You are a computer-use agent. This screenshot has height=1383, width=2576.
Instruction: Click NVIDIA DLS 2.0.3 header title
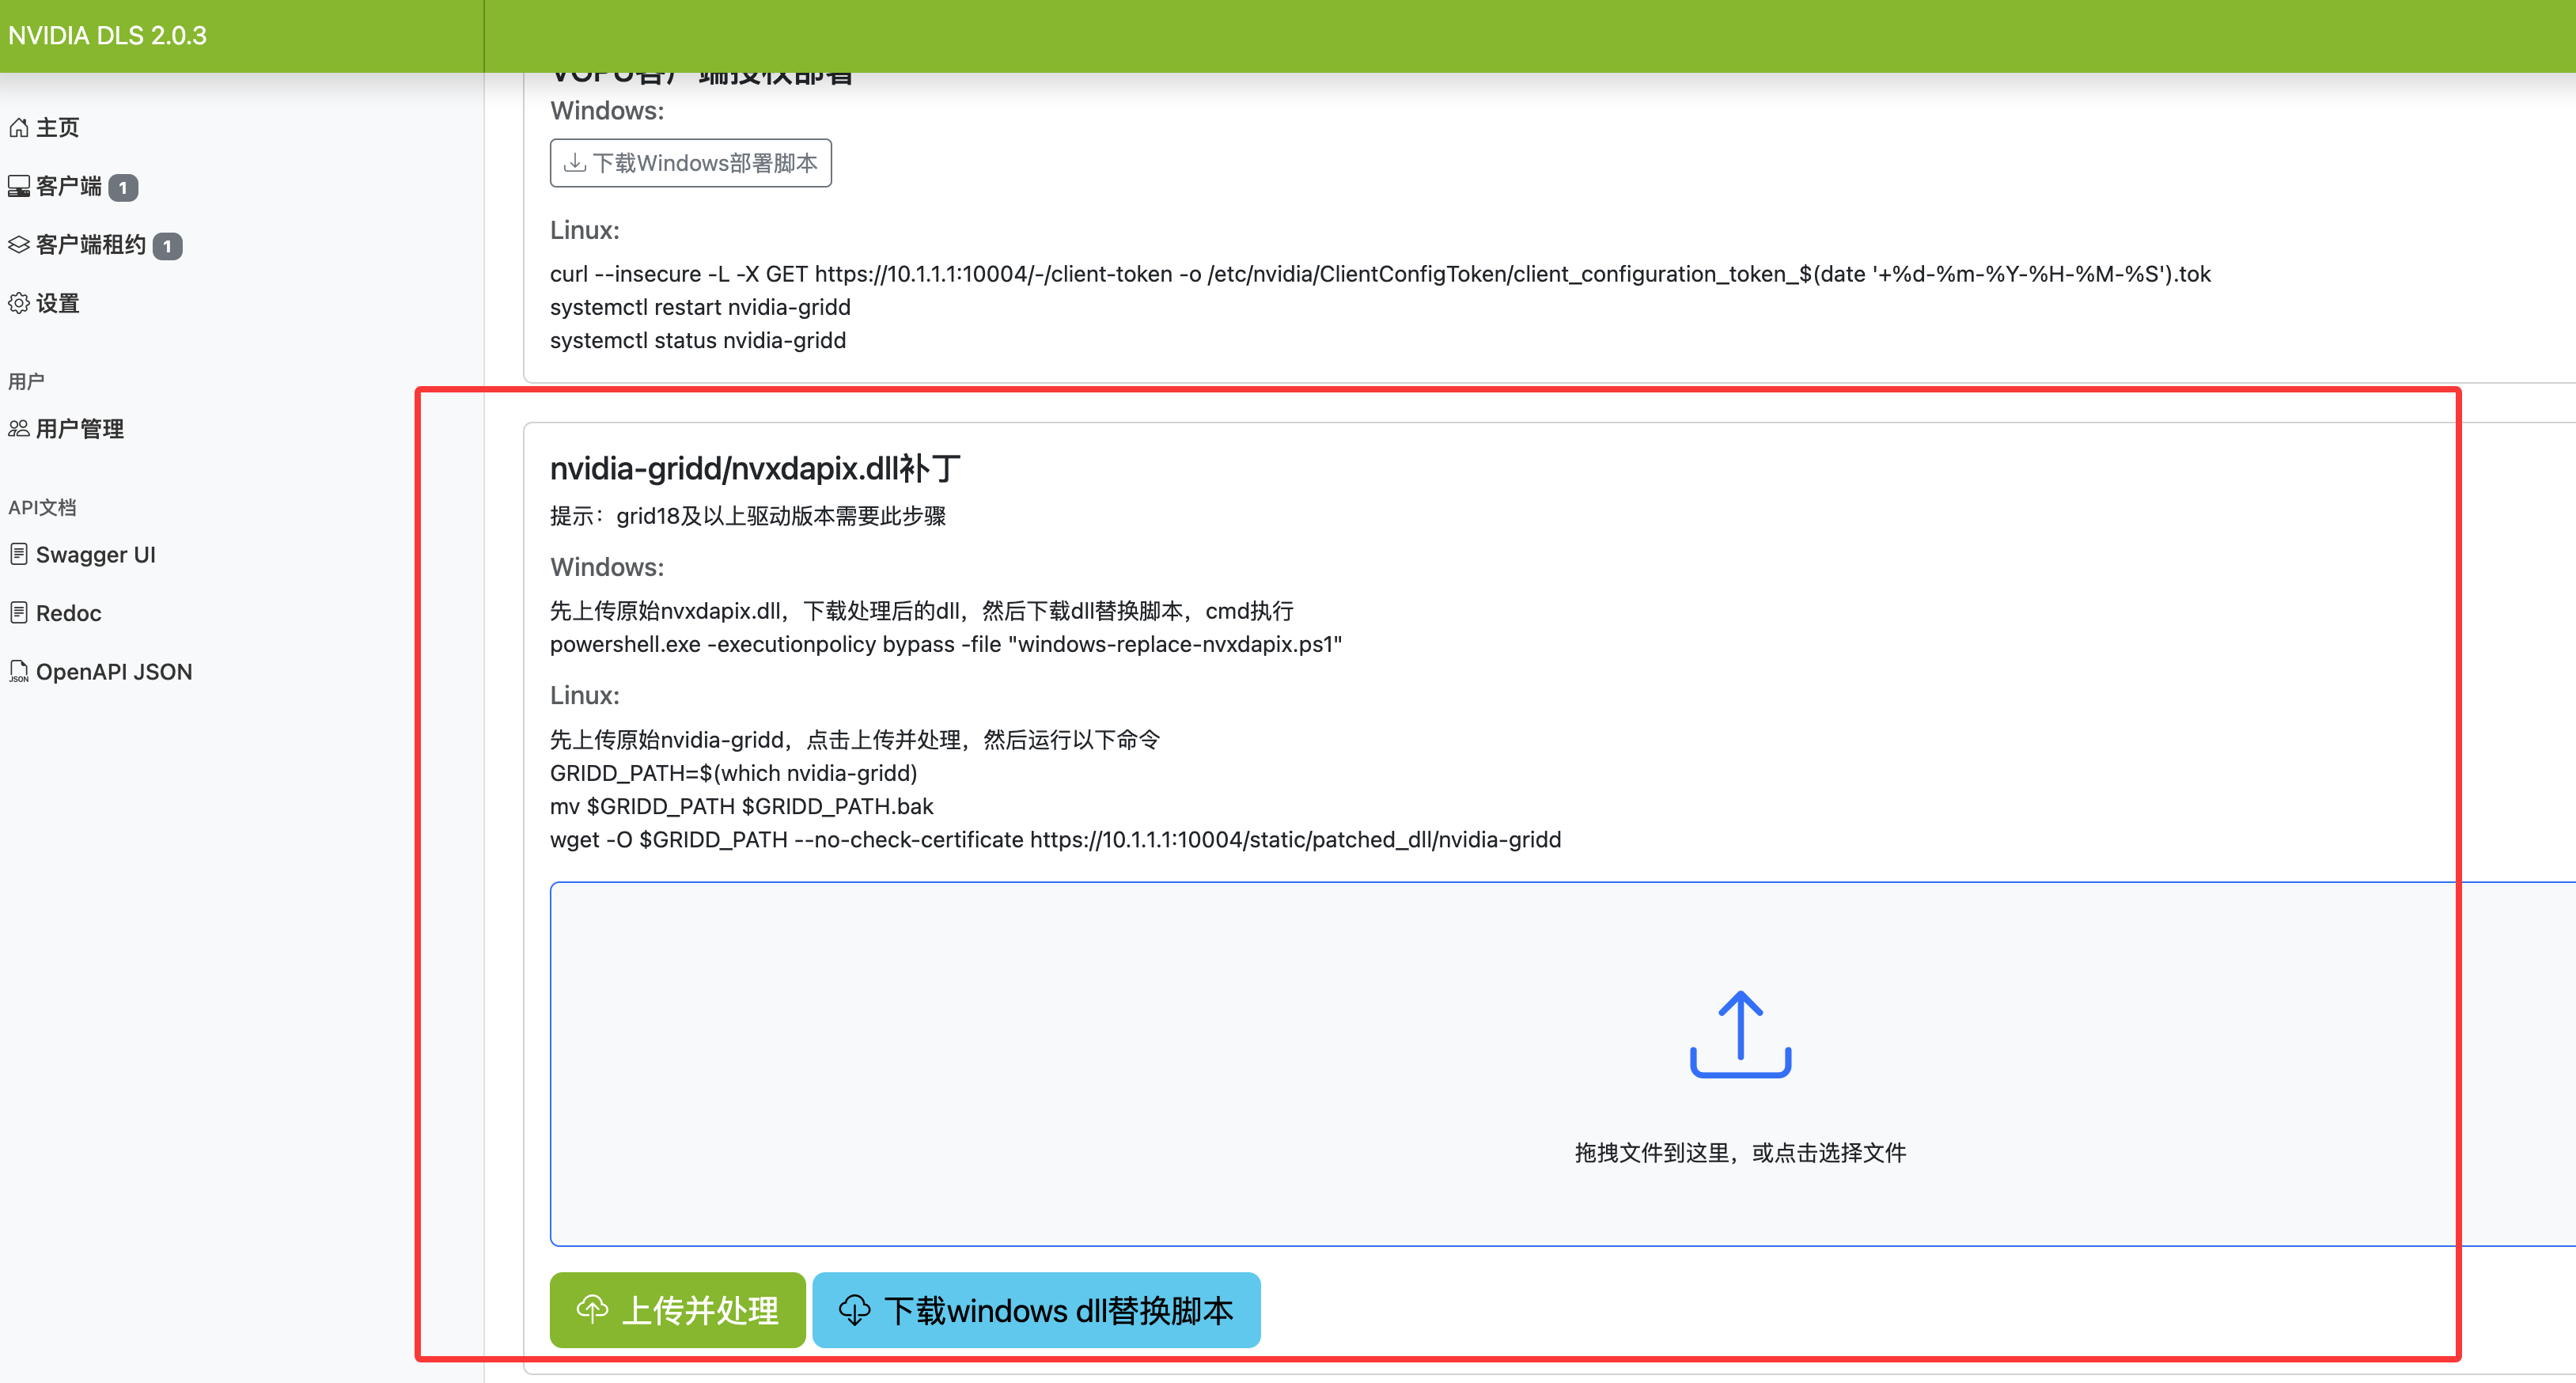107,36
